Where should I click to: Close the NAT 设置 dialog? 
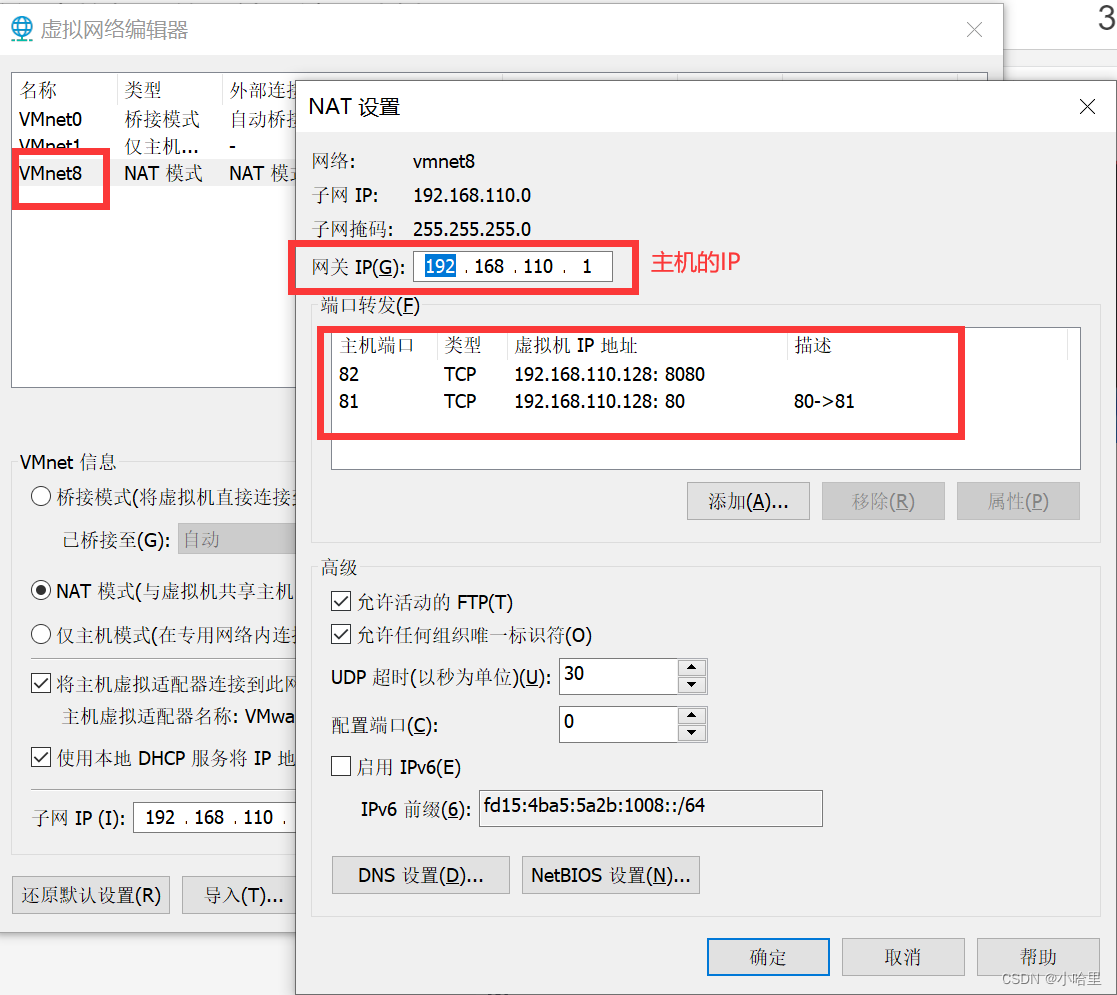(1087, 107)
